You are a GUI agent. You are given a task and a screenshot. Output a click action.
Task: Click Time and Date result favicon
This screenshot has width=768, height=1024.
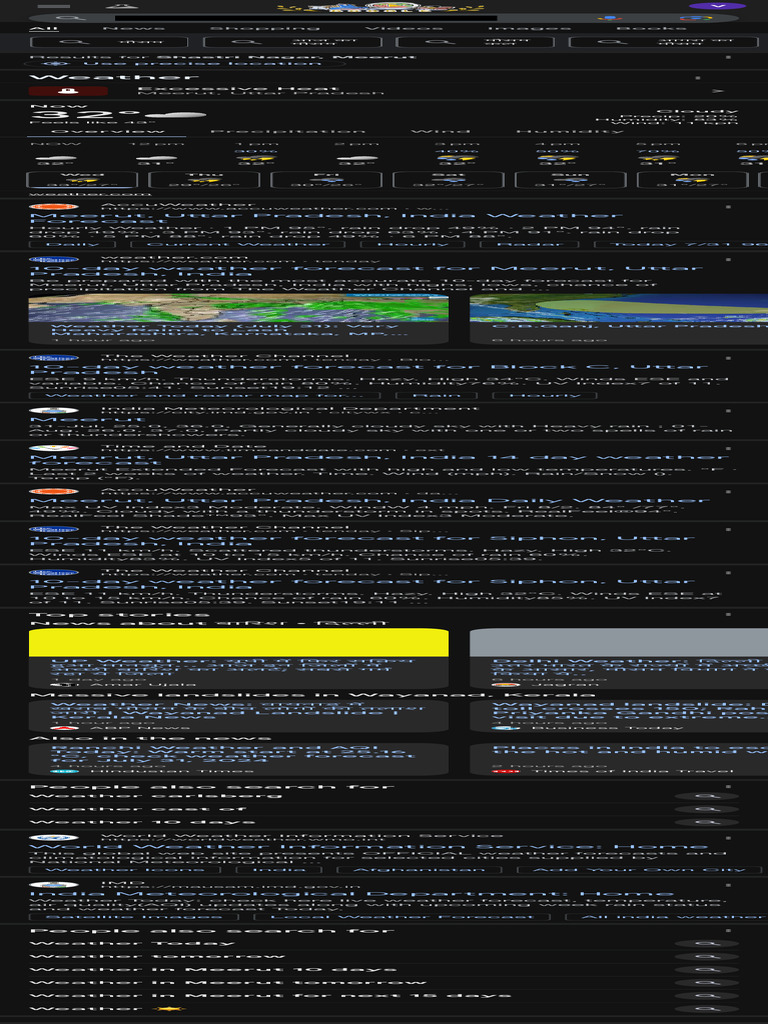54,449
